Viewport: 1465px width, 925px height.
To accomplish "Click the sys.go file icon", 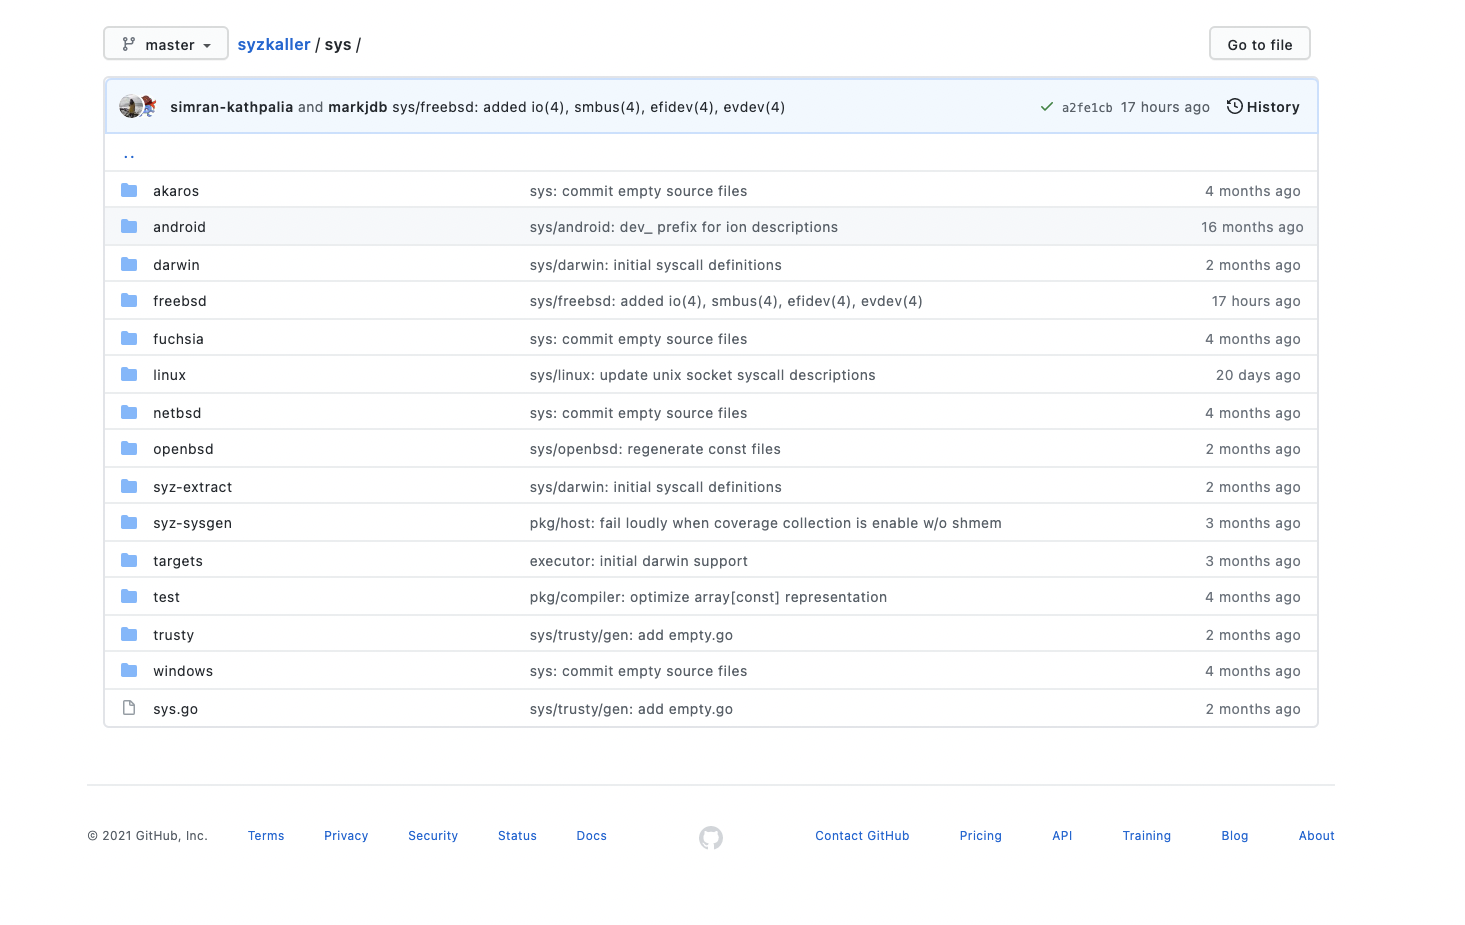I will [129, 707].
